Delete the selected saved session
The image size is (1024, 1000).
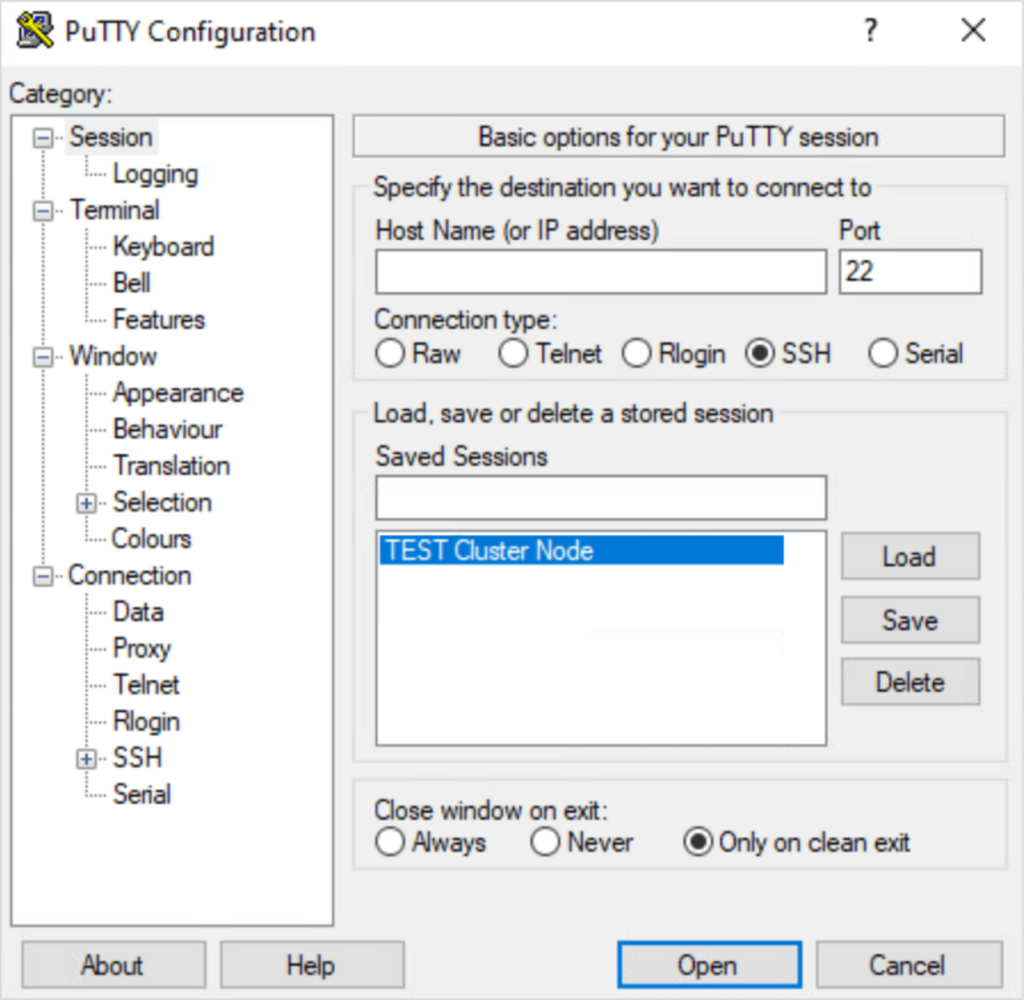(909, 683)
